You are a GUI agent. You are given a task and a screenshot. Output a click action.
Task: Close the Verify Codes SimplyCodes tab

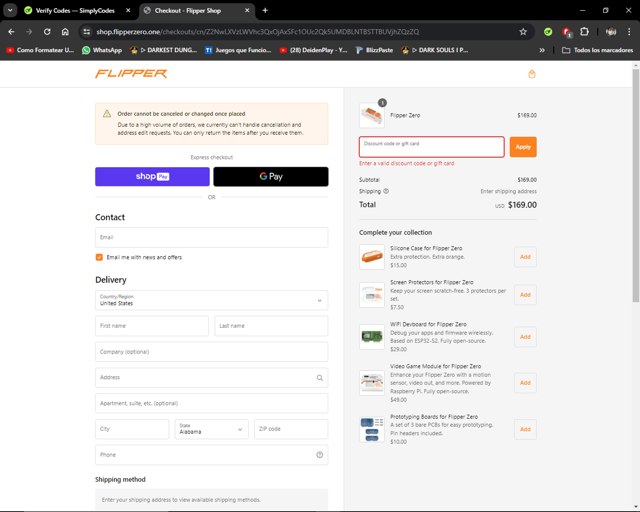click(x=128, y=10)
